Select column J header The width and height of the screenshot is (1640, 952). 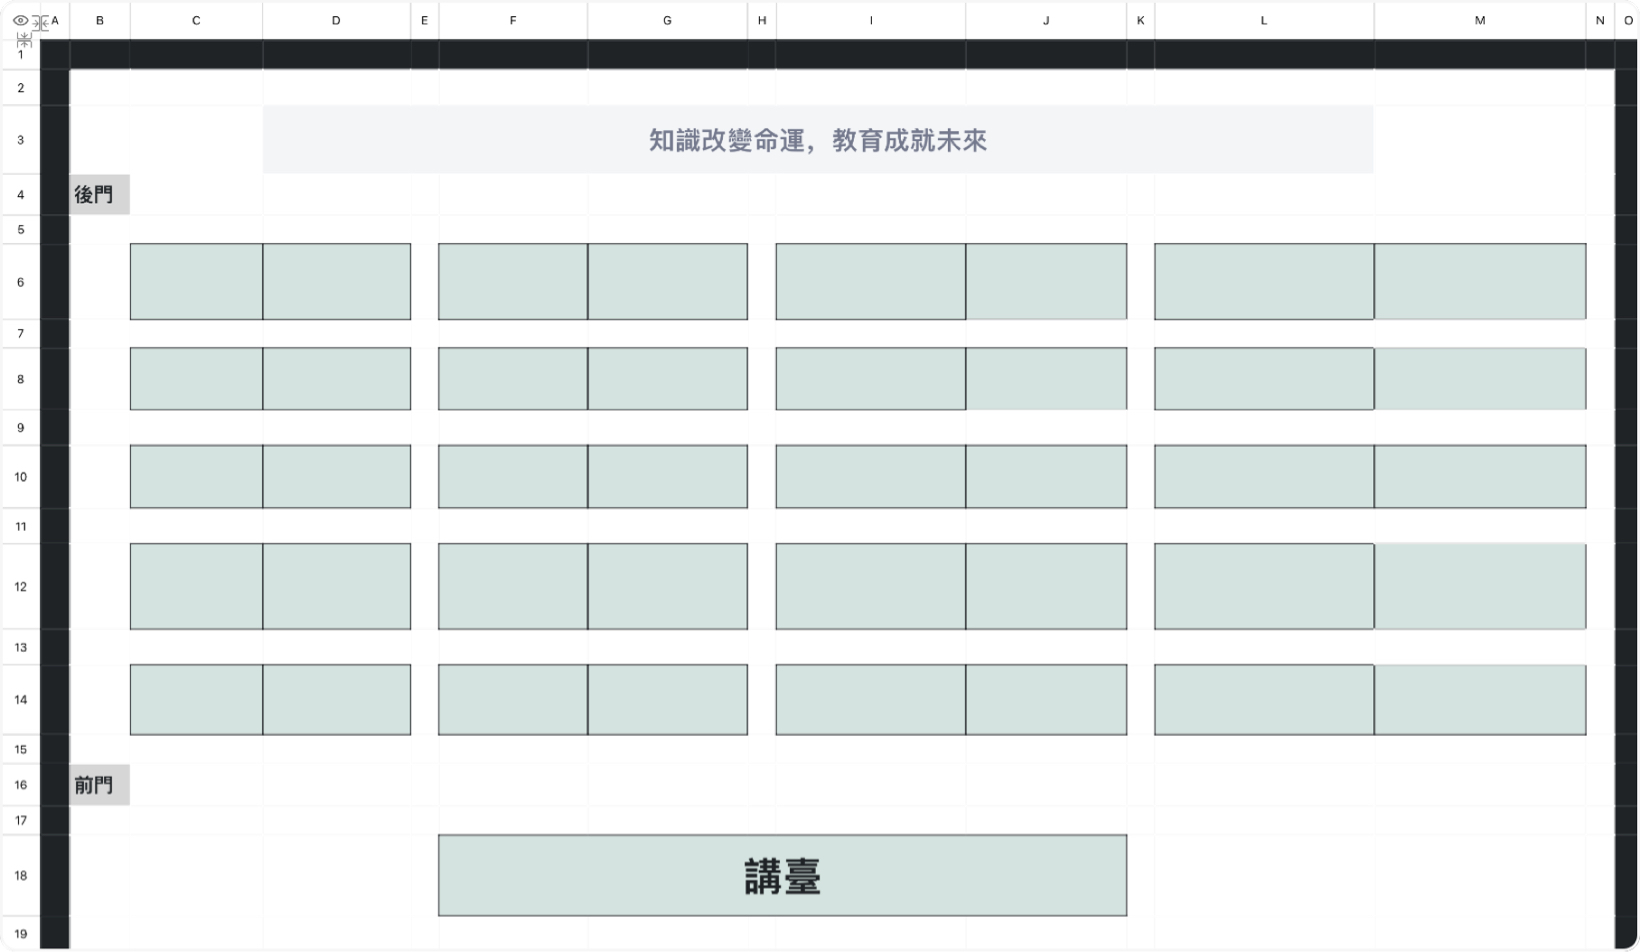tap(1046, 20)
